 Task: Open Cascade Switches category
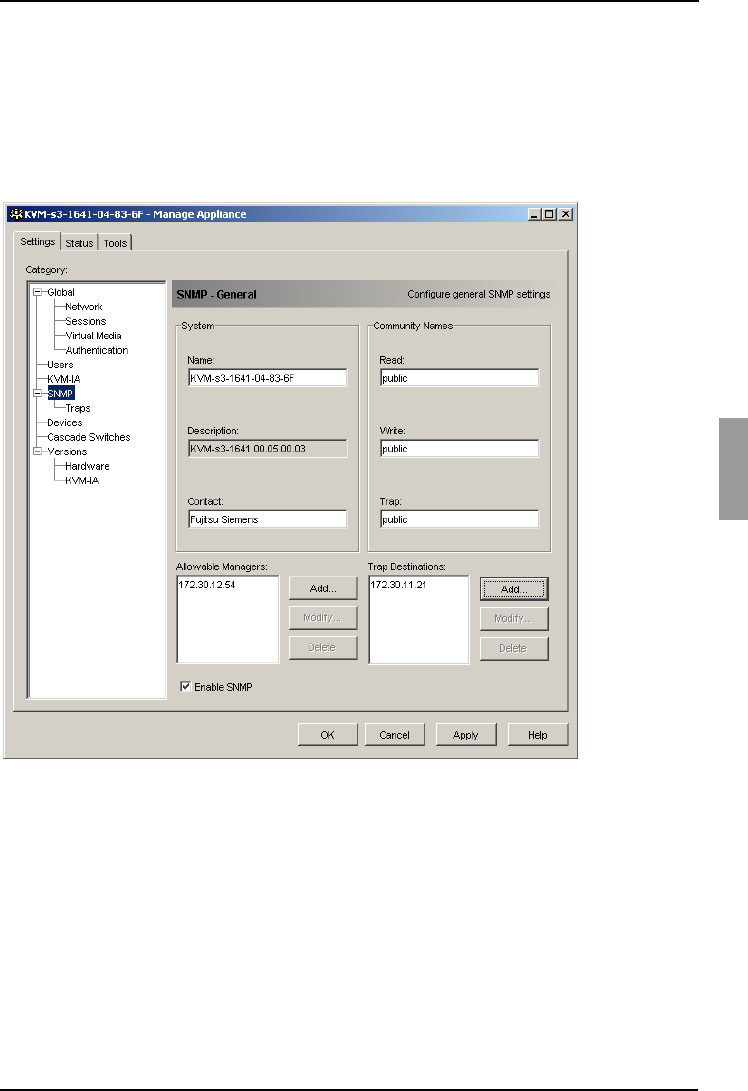(88, 438)
